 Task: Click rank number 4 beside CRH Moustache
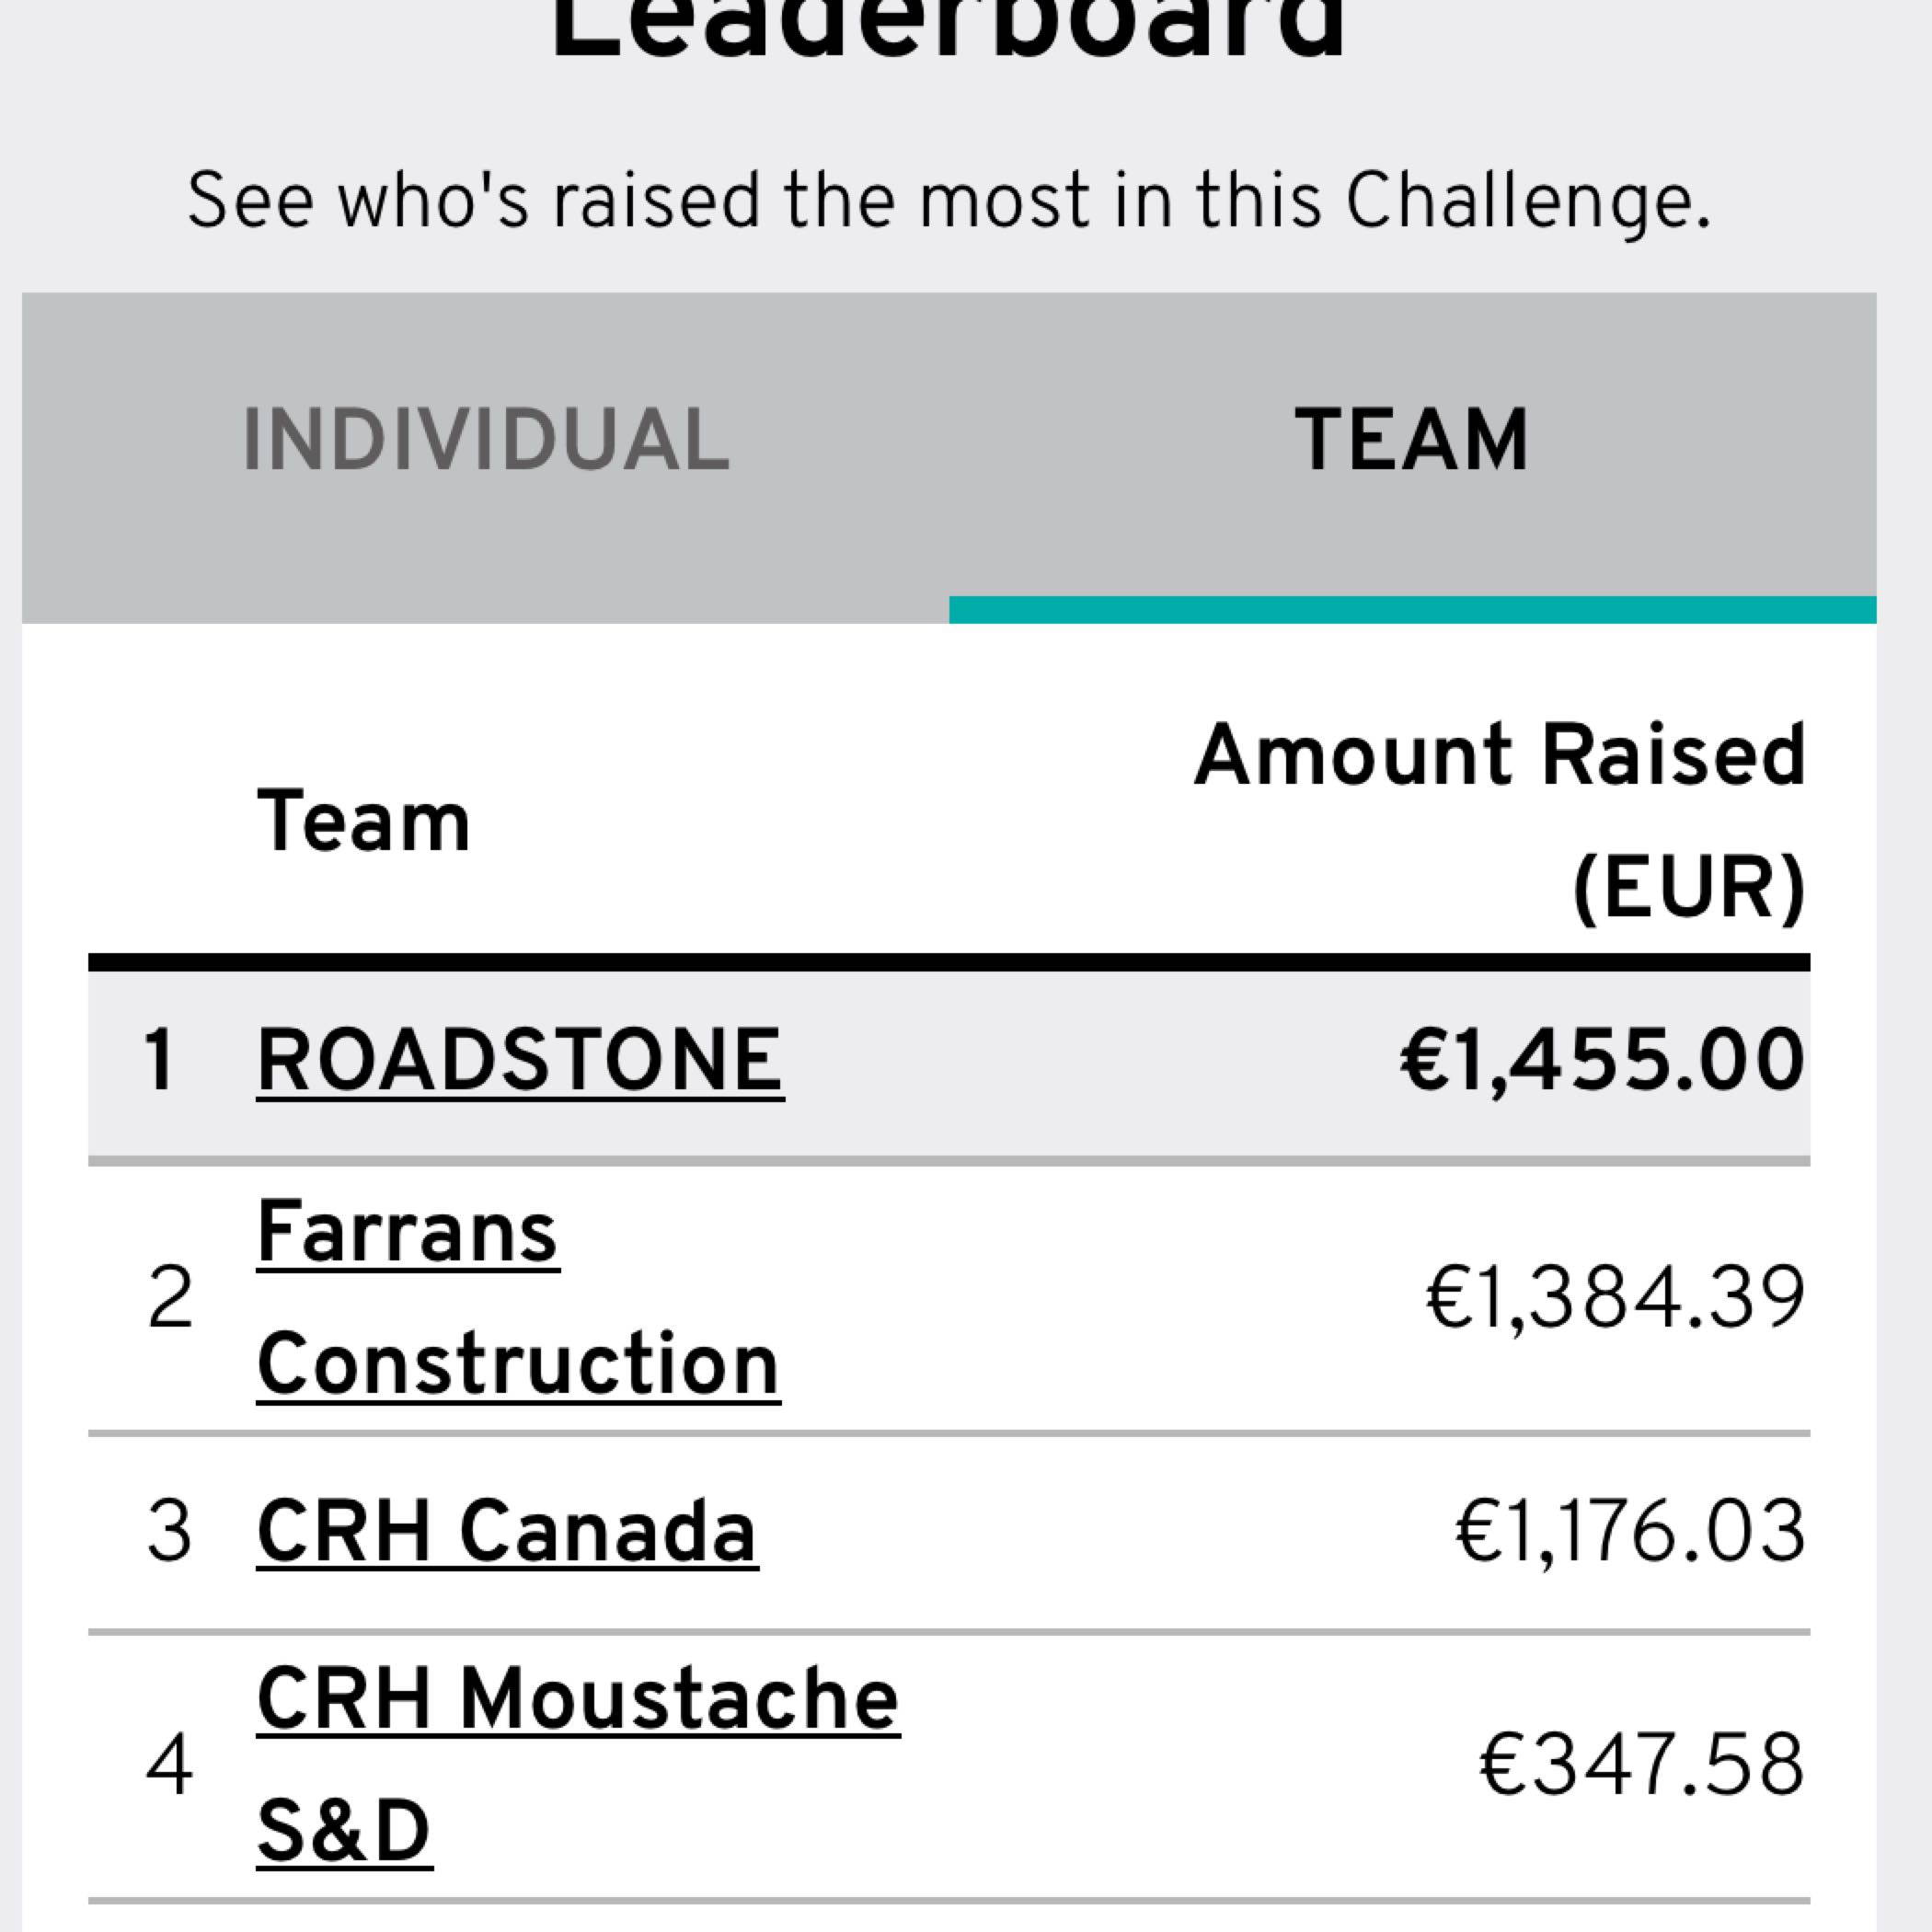coord(169,1765)
